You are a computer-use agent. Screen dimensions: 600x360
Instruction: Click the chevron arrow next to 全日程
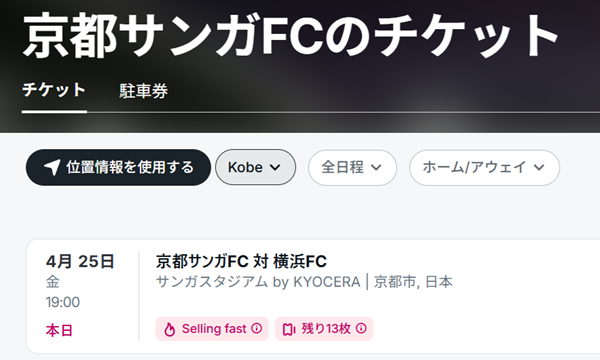[x=376, y=168]
